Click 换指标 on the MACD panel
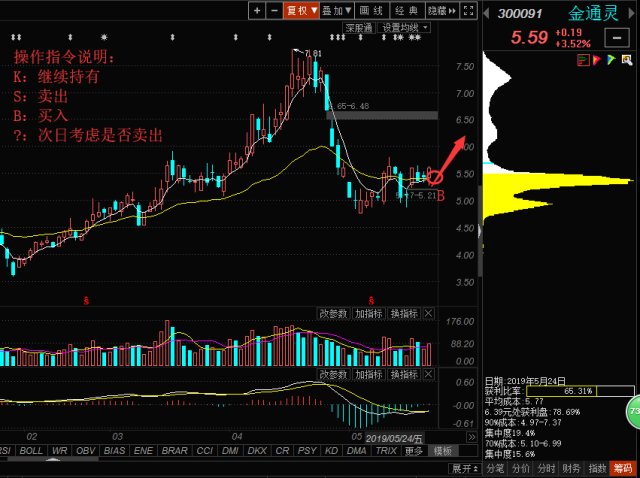The height and width of the screenshot is (478, 640). (x=404, y=374)
